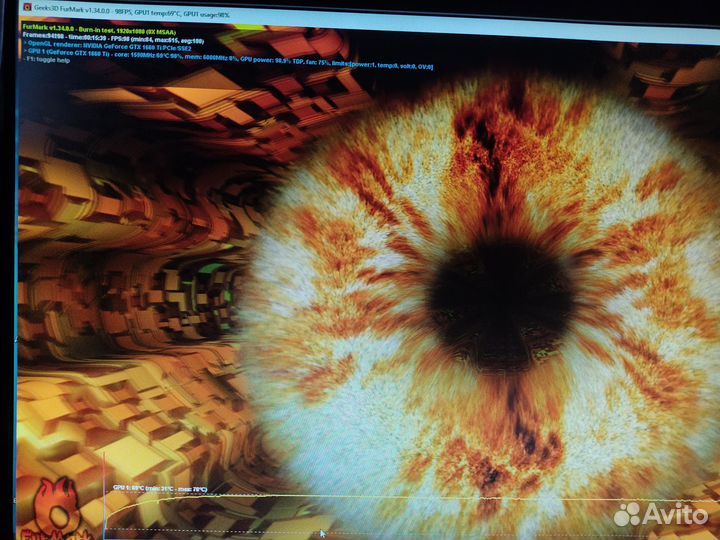This screenshot has width=720, height=540.
Task: Click the 'GPU 1' min/max temperature graph label
Action: pos(160,489)
